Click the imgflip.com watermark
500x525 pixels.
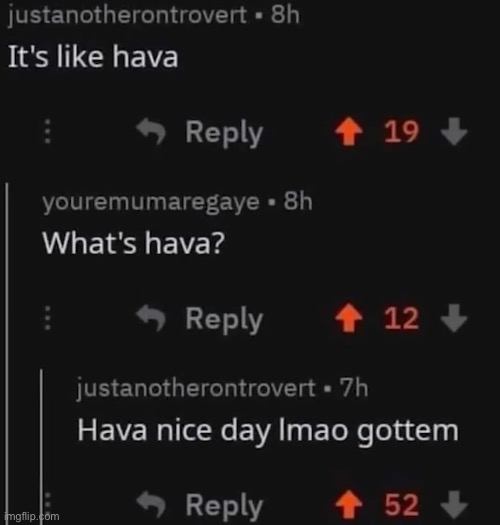click(32, 516)
